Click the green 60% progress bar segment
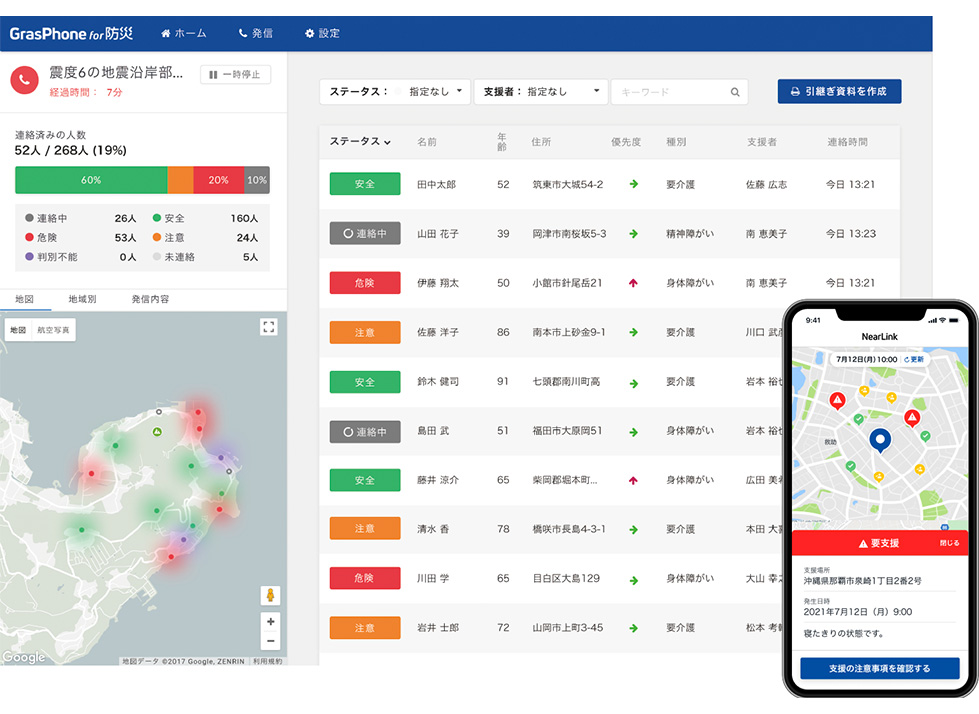This screenshot has width=979, height=714. pos(90,181)
